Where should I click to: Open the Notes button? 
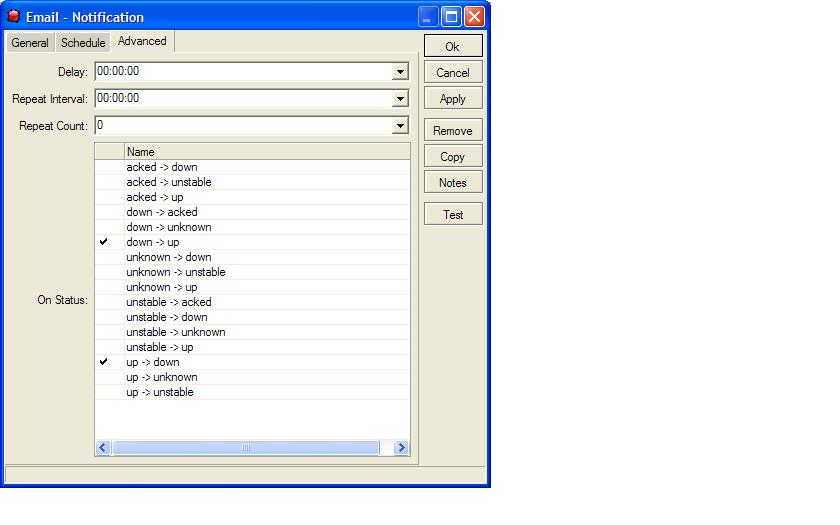point(453,182)
